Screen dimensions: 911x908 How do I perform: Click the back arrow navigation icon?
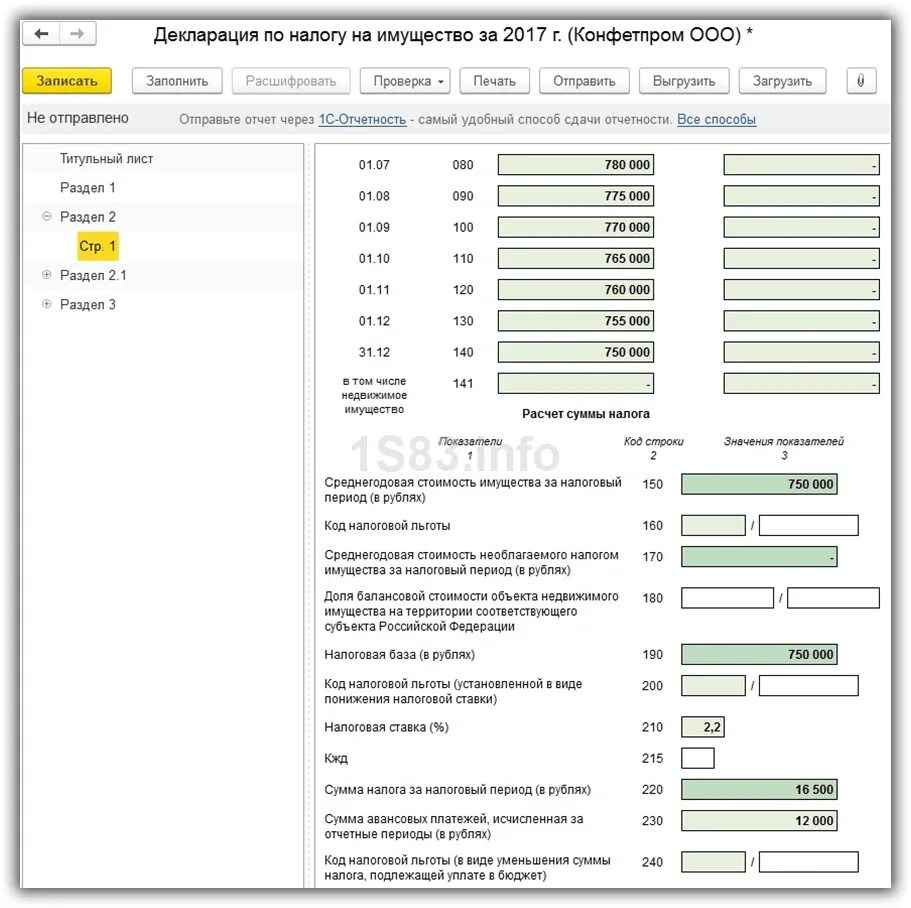pyautogui.click(x=41, y=34)
